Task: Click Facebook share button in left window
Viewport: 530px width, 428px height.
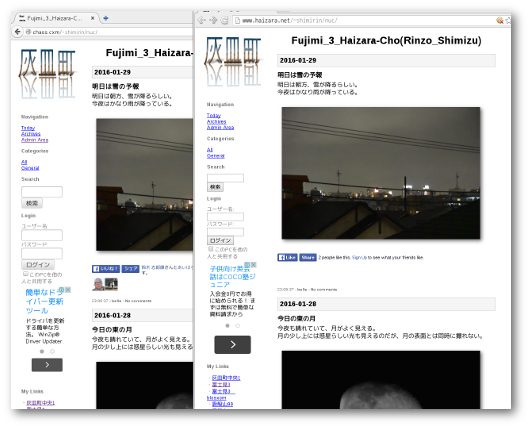Action: (130, 269)
